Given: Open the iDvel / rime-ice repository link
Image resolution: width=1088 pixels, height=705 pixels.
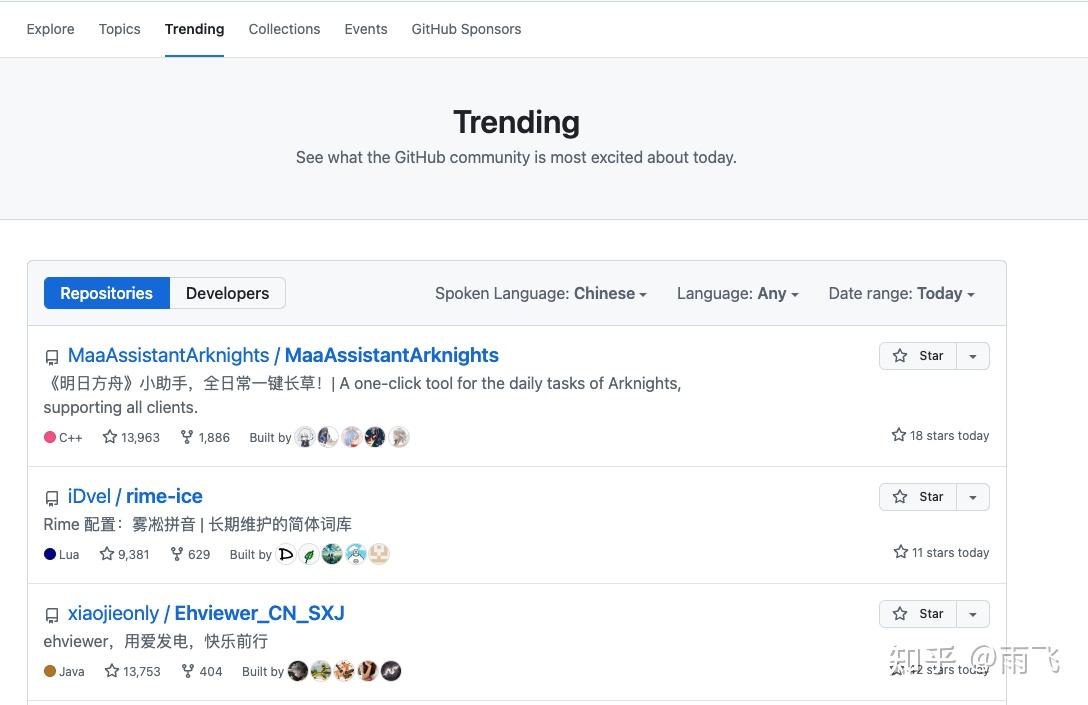Looking at the screenshot, I should [134, 496].
